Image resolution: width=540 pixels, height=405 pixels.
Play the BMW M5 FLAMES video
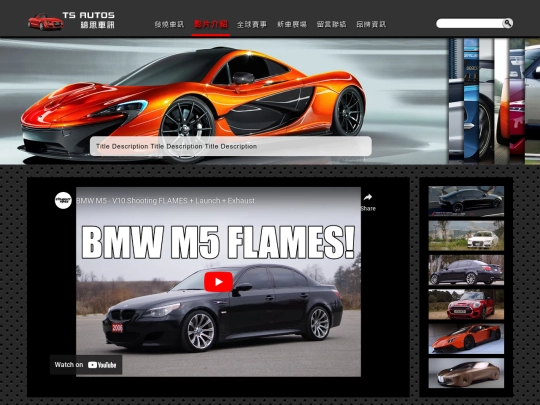coord(218,282)
